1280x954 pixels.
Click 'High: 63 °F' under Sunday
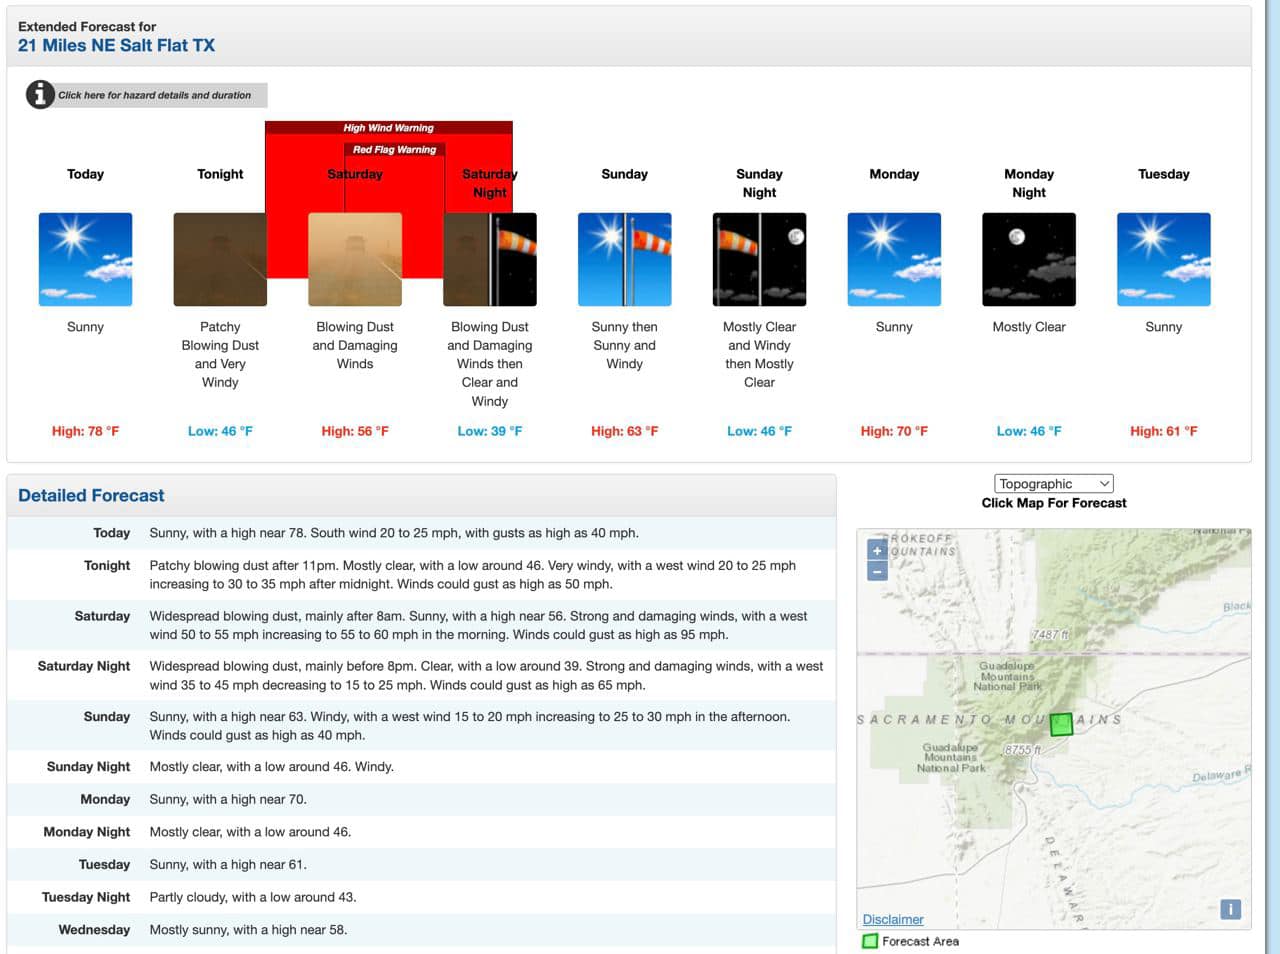[x=625, y=431]
